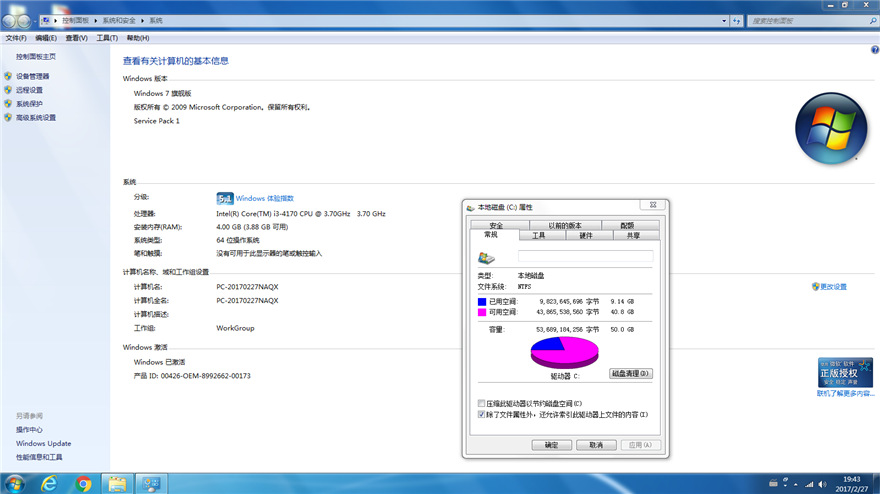Click the shield icon next to 远程设置
The width and height of the screenshot is (880, 494).
pos(8,90)
